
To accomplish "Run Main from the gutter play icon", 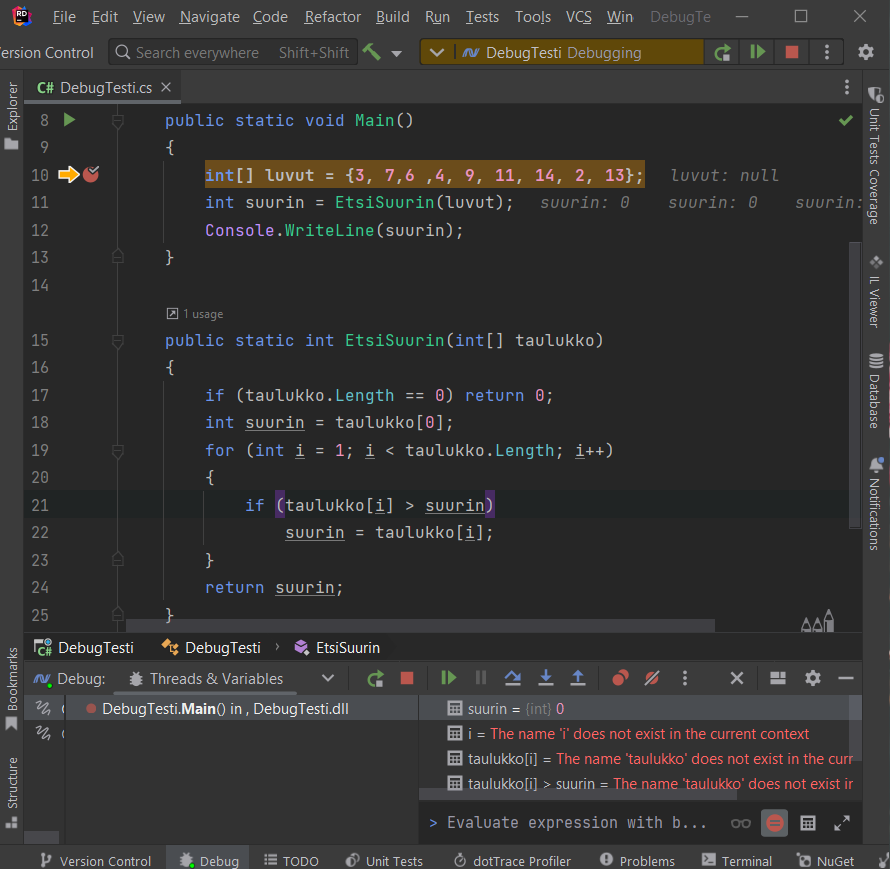I will coord(69,120).
